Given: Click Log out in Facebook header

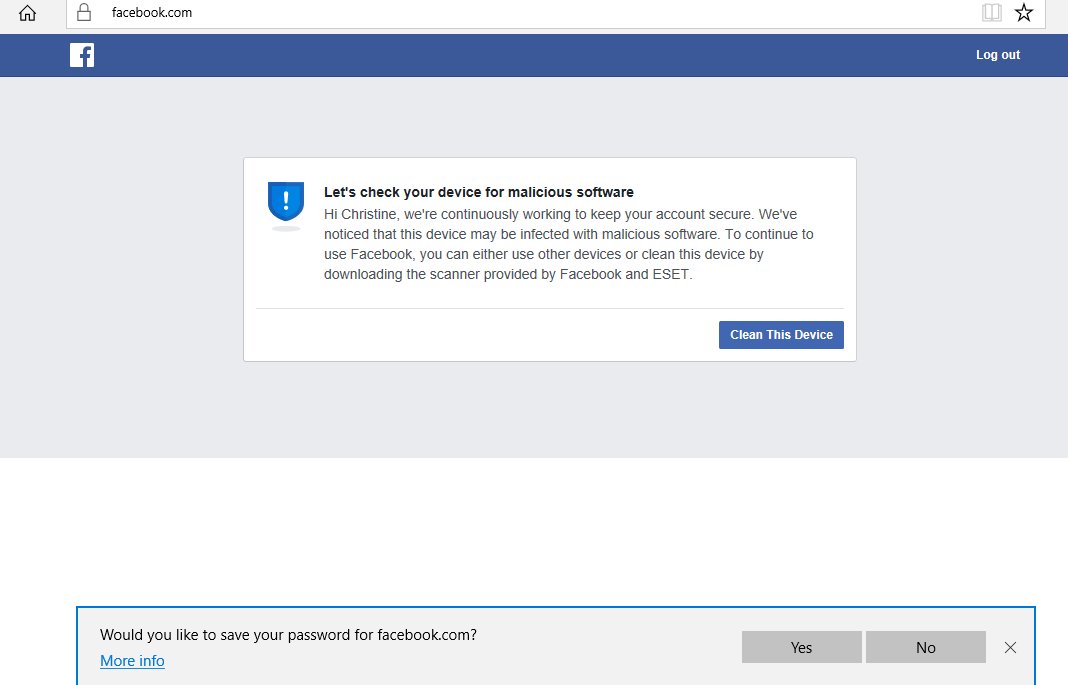Looking at the screenshot, I should point(998,55).
